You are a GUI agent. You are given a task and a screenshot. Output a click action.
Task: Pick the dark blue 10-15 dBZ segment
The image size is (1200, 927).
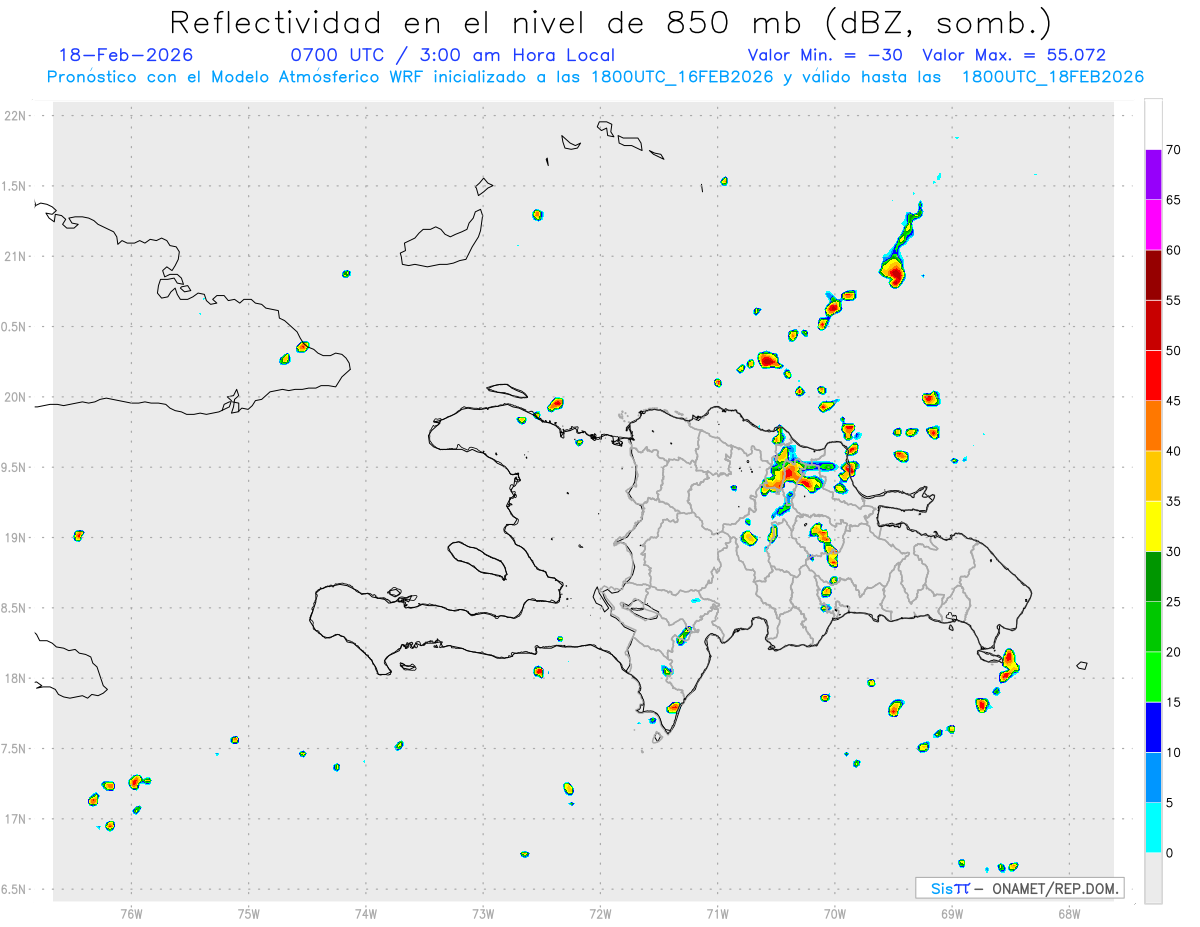pos(1153,727)
